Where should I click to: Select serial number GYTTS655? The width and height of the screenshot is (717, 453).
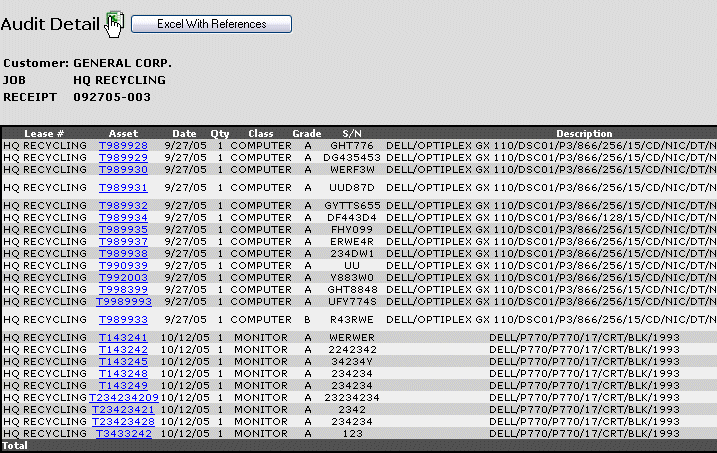coord(352,206)
